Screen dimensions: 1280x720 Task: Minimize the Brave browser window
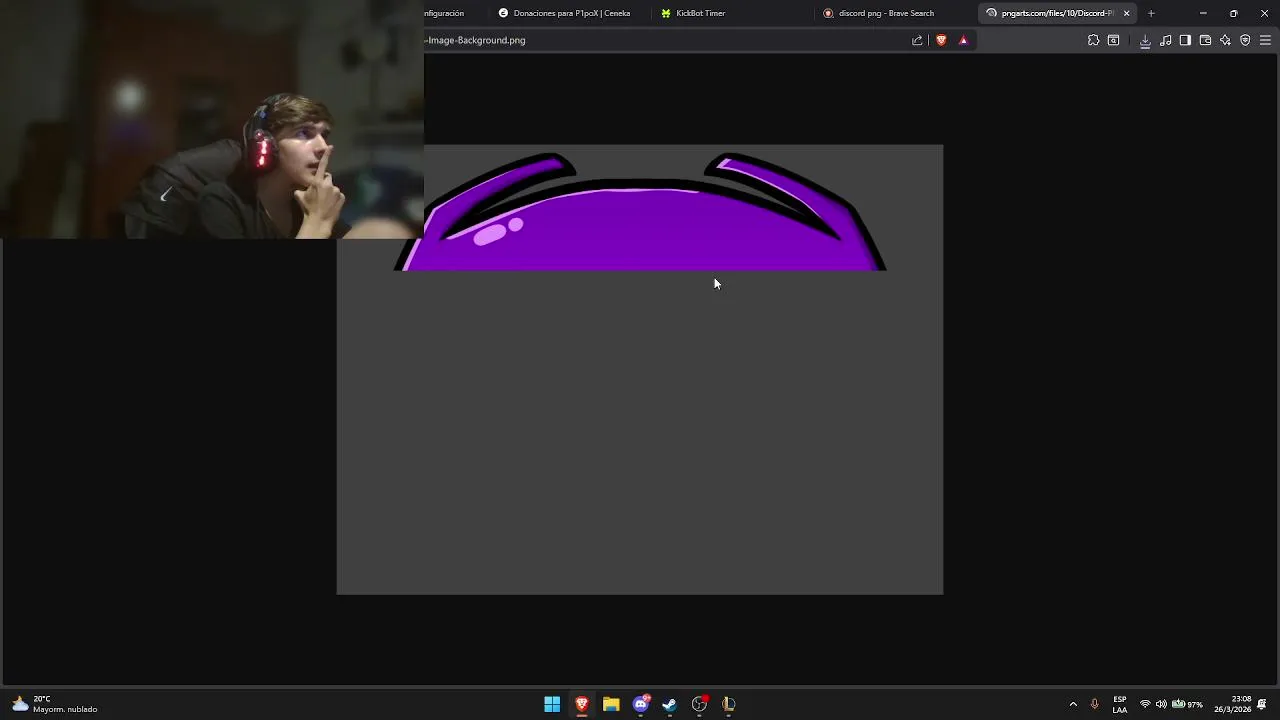coord(1203,13)
